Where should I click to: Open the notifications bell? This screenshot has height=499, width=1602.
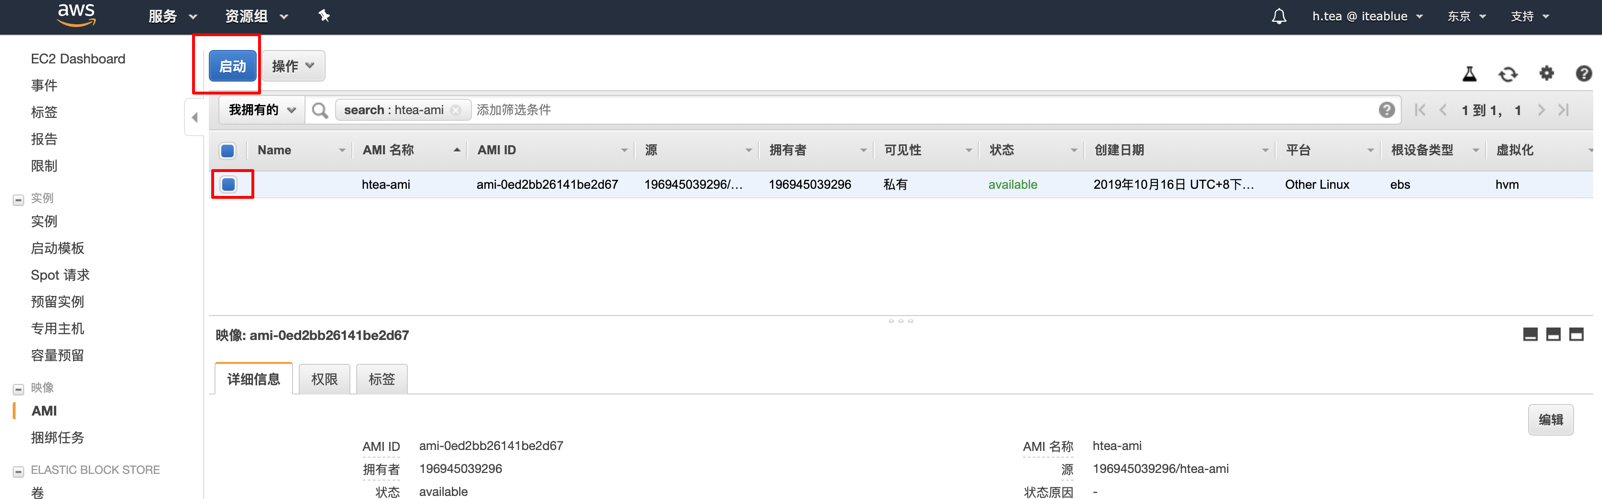tap(1278, 17)
